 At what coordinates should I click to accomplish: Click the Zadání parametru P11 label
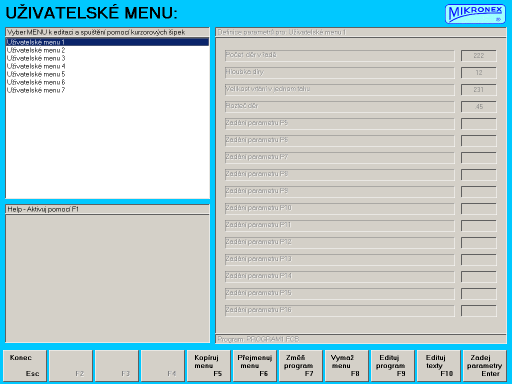tap(340, 226)
